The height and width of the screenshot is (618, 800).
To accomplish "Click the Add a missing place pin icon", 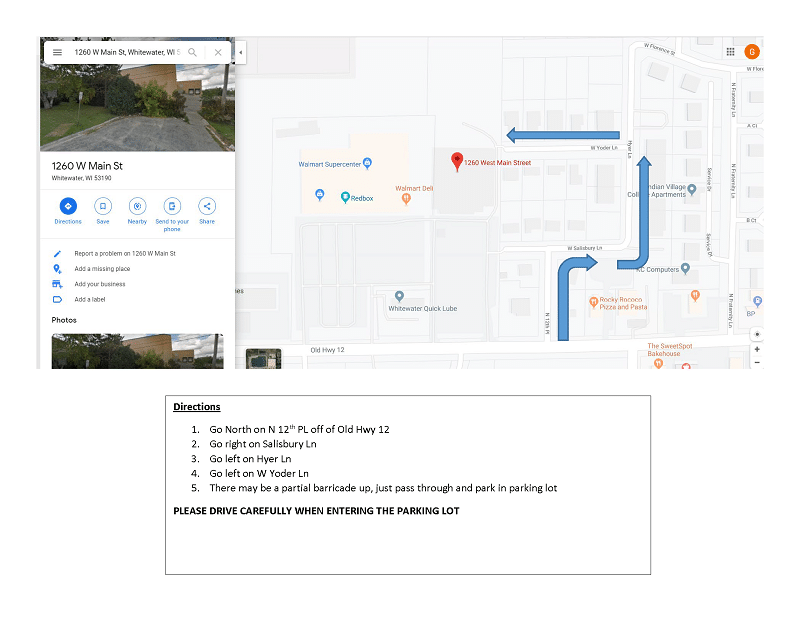I will pyautogui.click(x=57, y=269).
